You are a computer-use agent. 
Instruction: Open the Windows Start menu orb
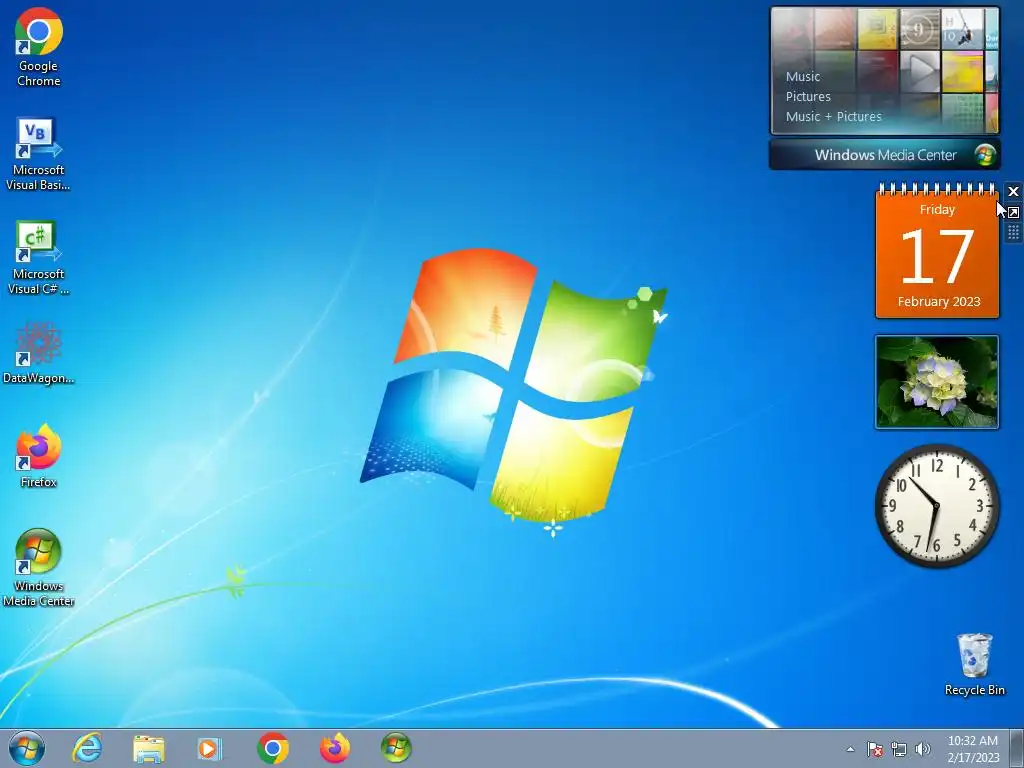27,748
